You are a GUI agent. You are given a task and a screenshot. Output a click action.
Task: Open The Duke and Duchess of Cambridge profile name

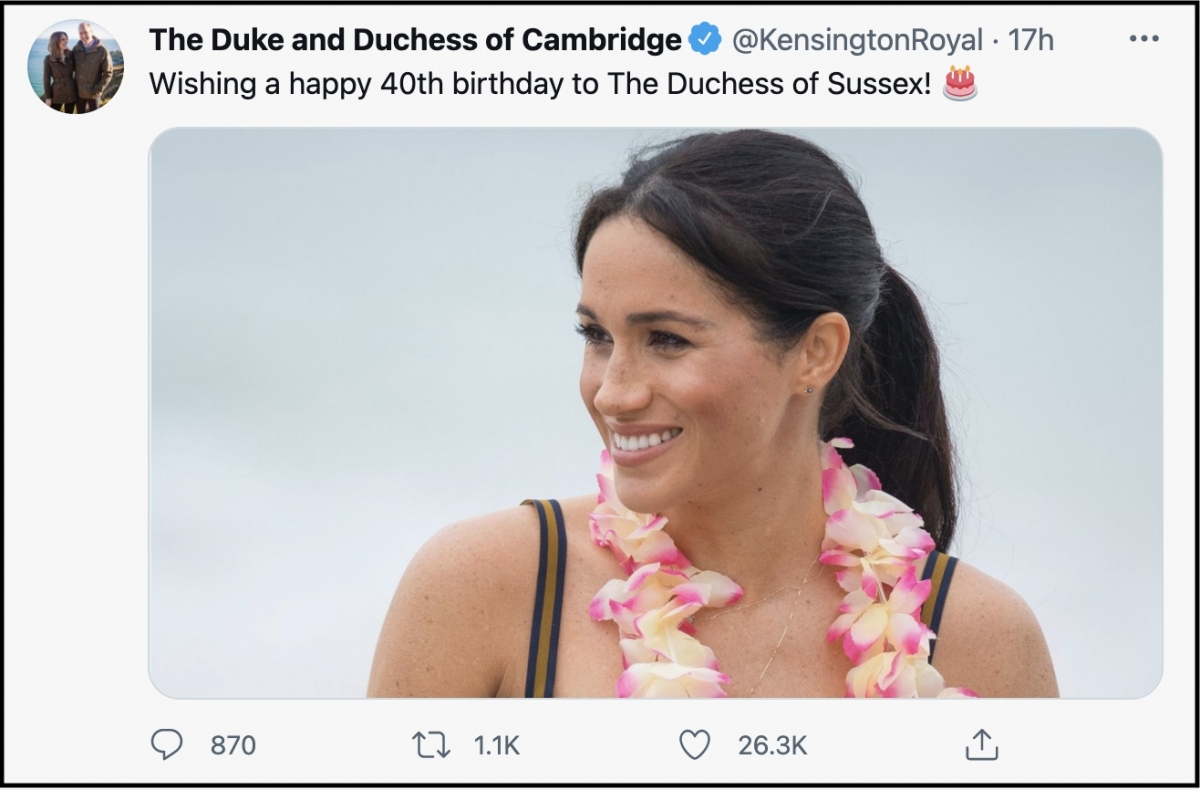point(415,41)
